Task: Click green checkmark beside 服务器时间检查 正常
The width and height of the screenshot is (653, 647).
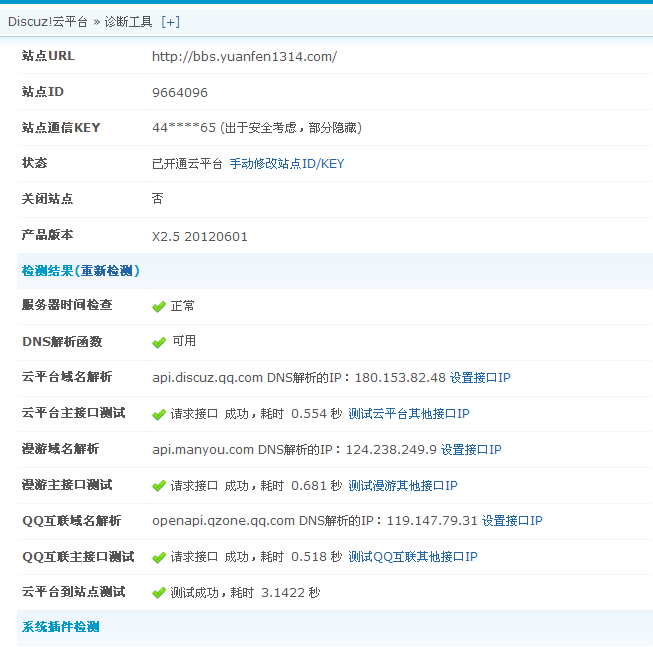Action: (158, 306)
